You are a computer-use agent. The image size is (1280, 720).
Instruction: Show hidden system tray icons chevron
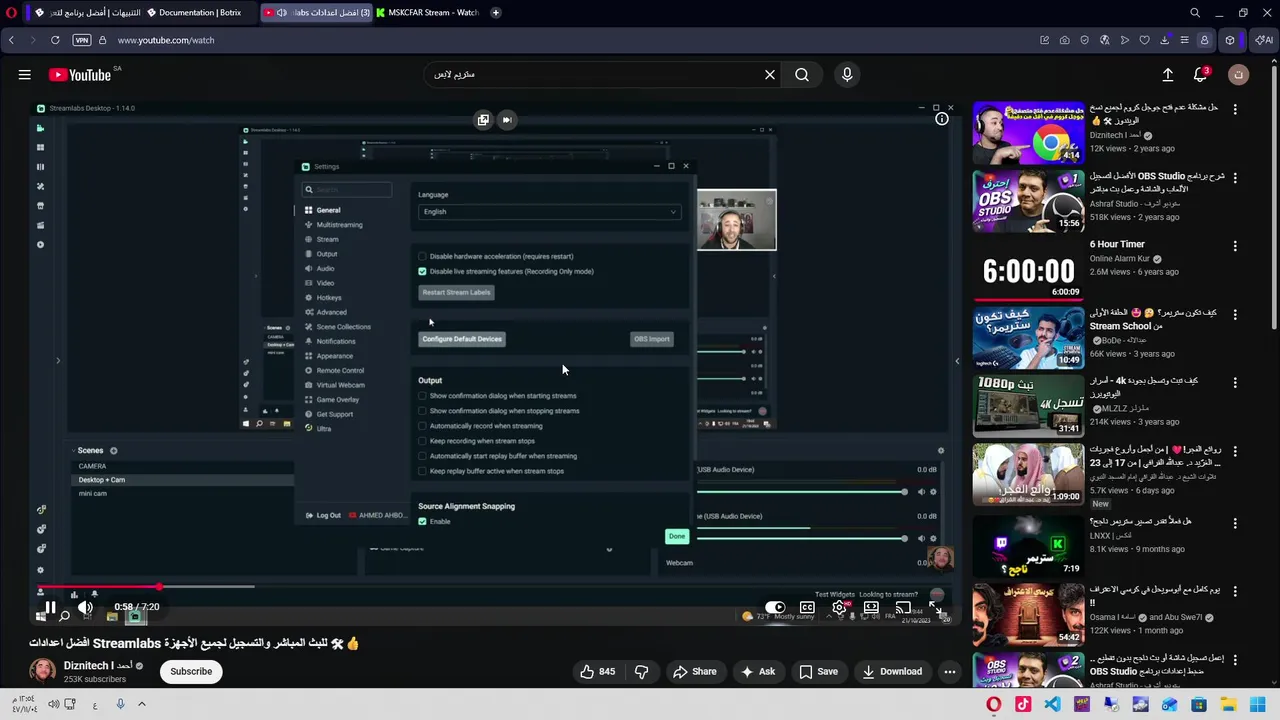click(141, 704)
